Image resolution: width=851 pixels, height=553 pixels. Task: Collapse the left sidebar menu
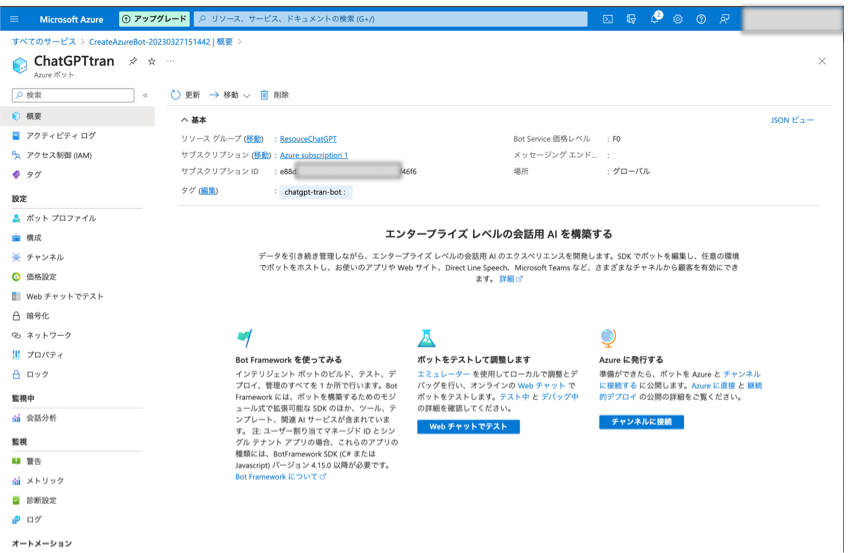[145, 95]
